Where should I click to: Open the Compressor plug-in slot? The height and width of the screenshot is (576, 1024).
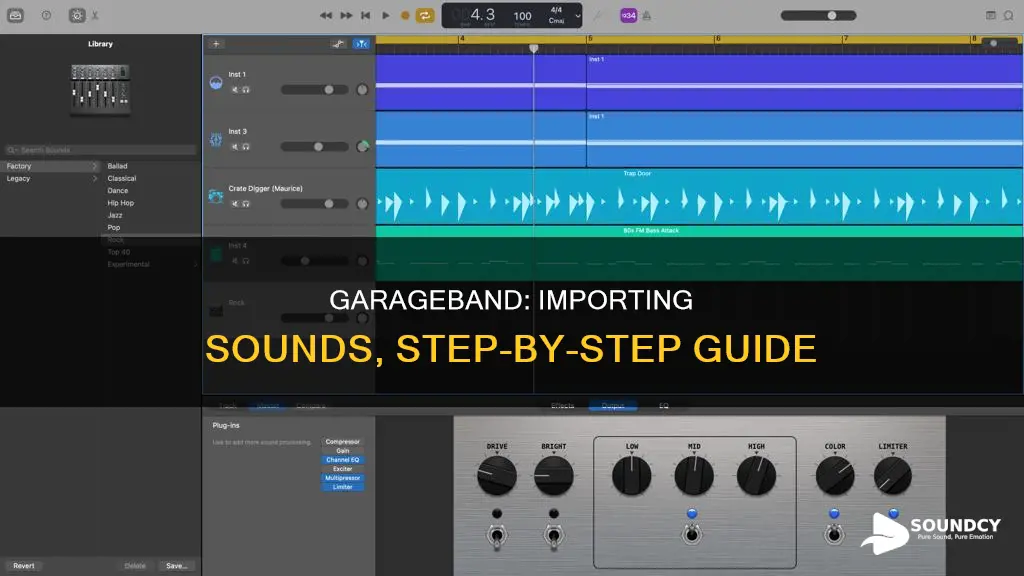coord(343,441)
